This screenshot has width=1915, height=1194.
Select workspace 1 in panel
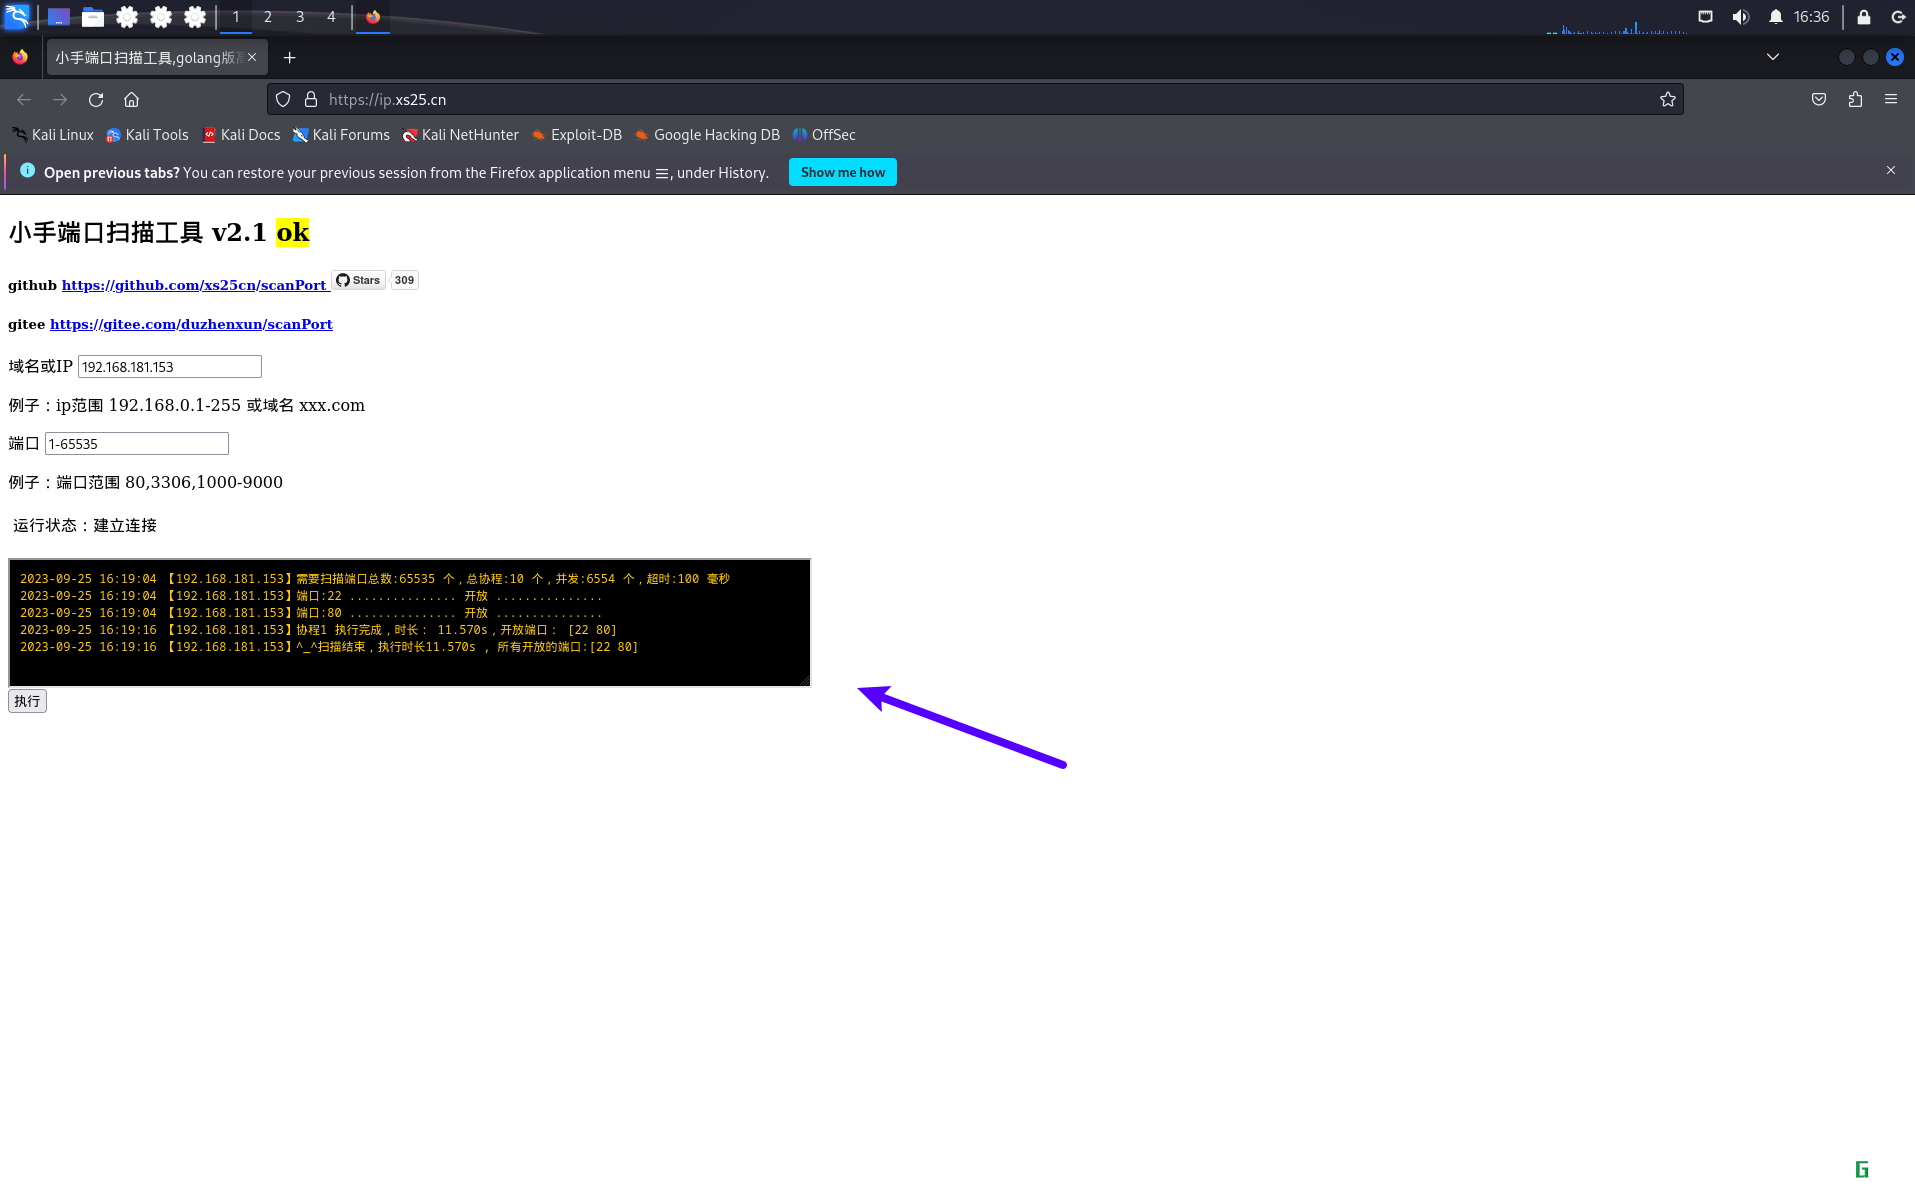[x=236, y=17]
